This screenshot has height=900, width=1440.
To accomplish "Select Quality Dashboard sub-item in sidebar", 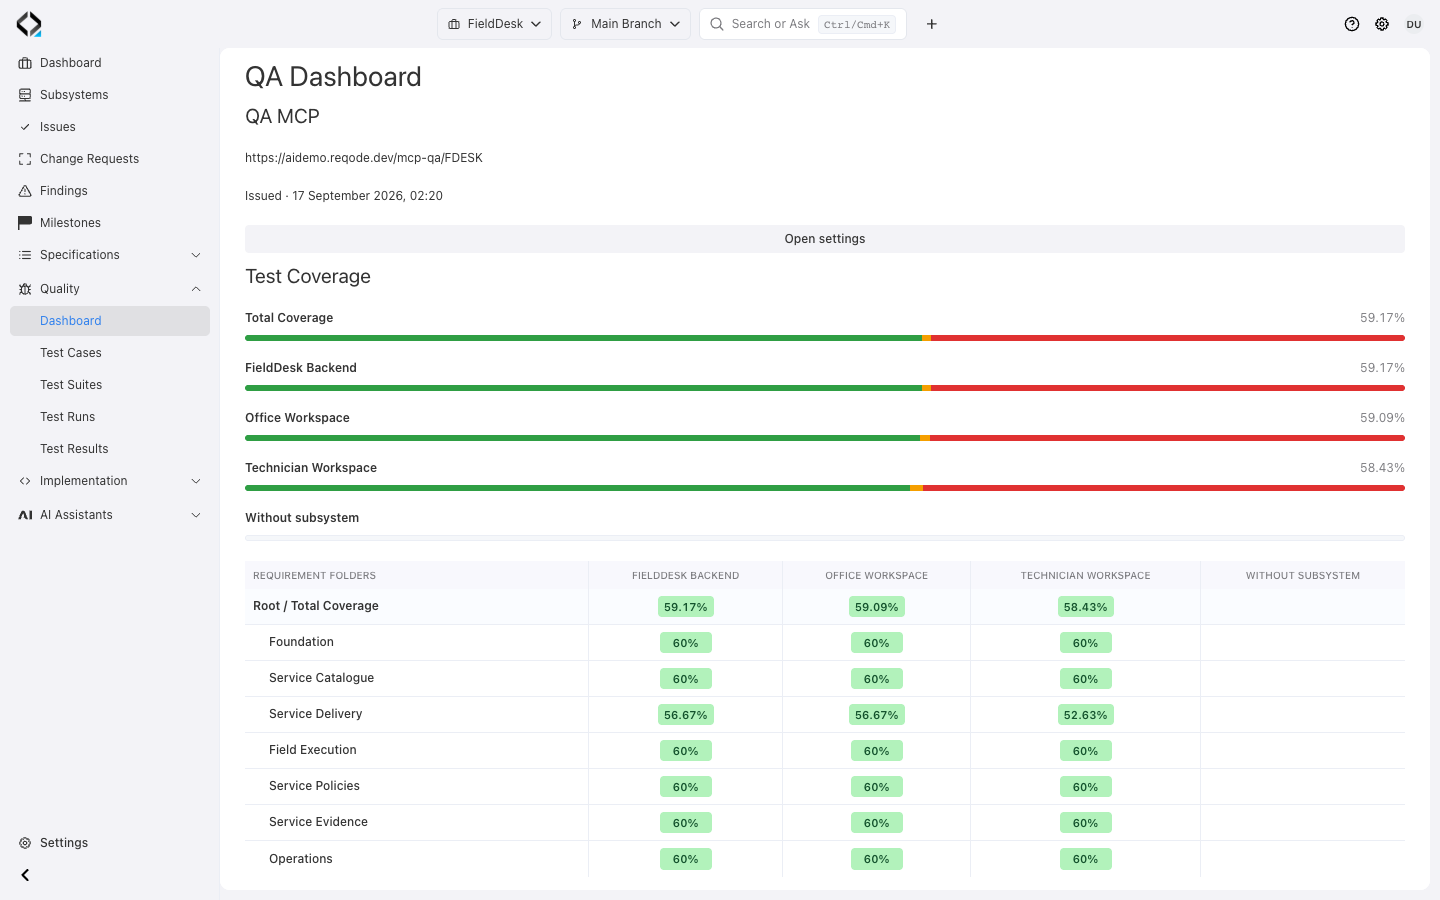I will [x=110, y=321].
